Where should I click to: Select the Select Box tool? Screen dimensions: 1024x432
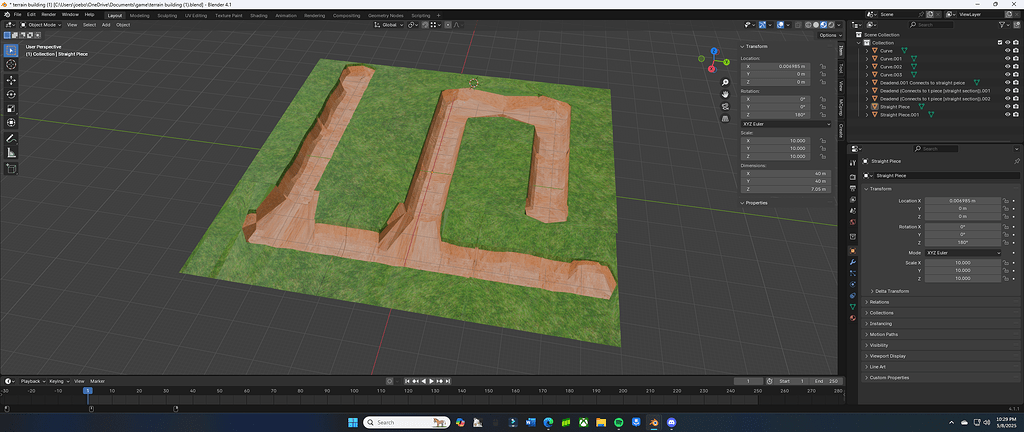[x=11, y=50]
